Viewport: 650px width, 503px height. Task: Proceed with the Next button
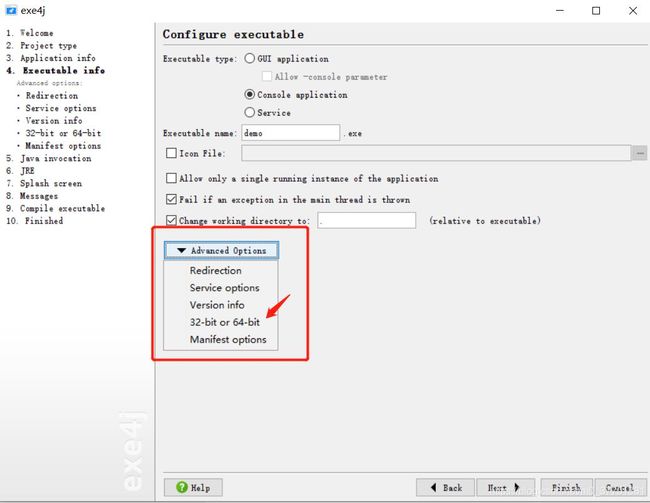pos(505,488)
